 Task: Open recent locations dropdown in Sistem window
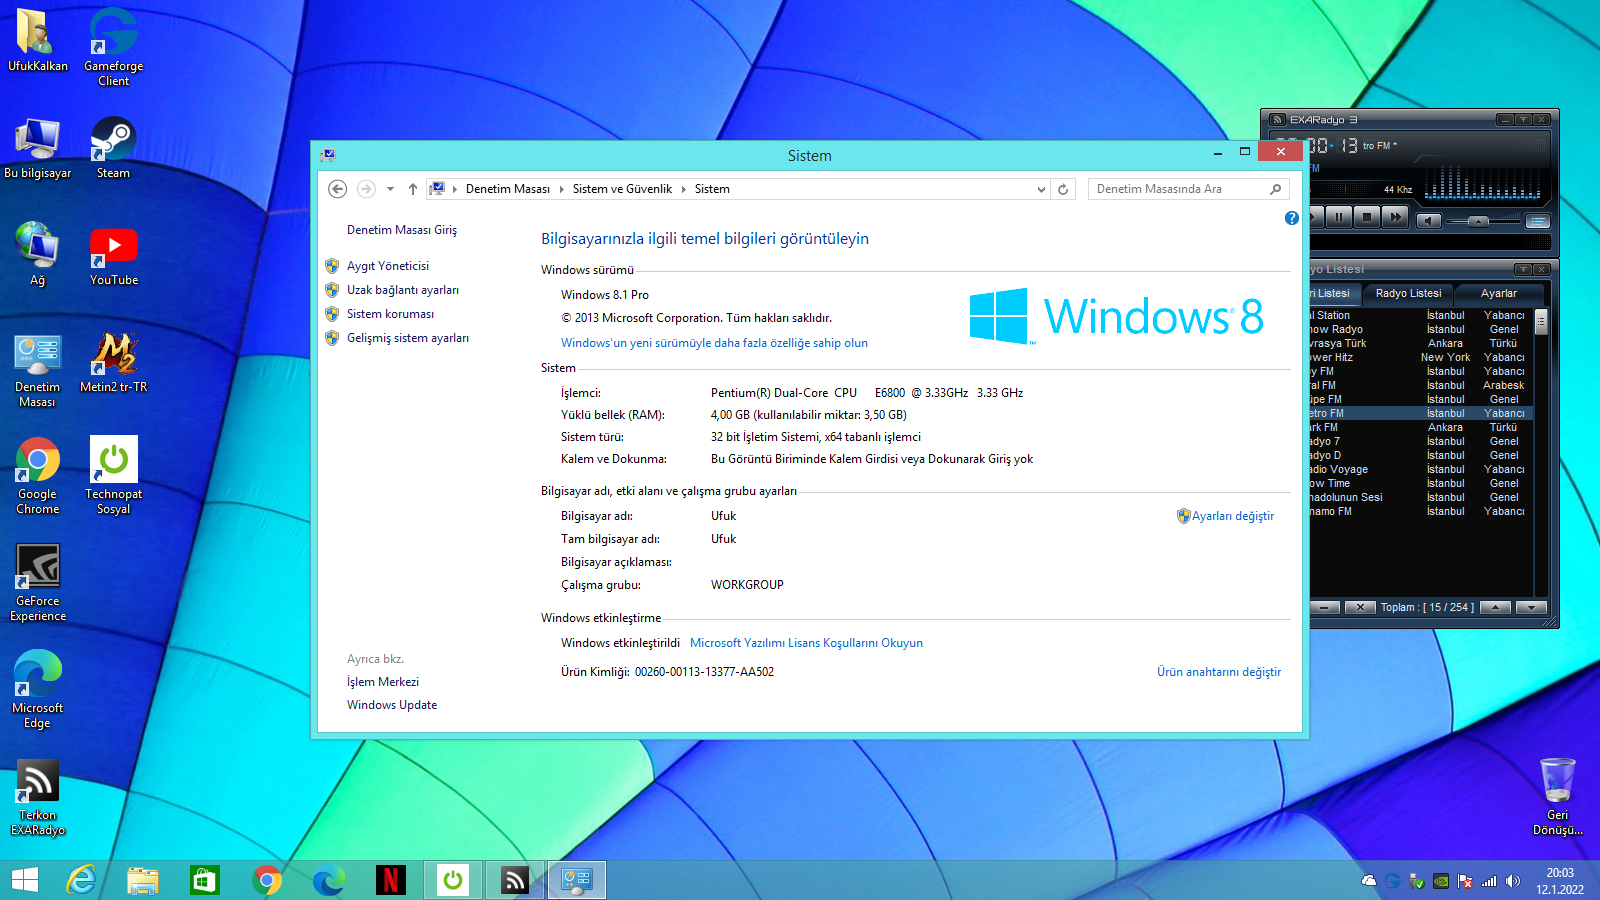[x=390, y=189]
